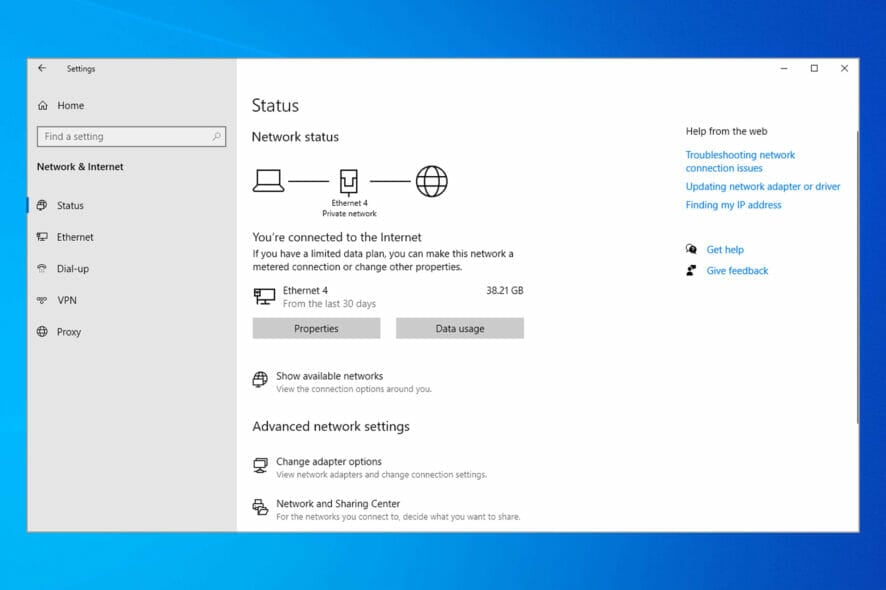Image resolution: width=886 pixels, height=590 pixels.
Task: Click the laptop icon in network diagram
Action: 268,181
